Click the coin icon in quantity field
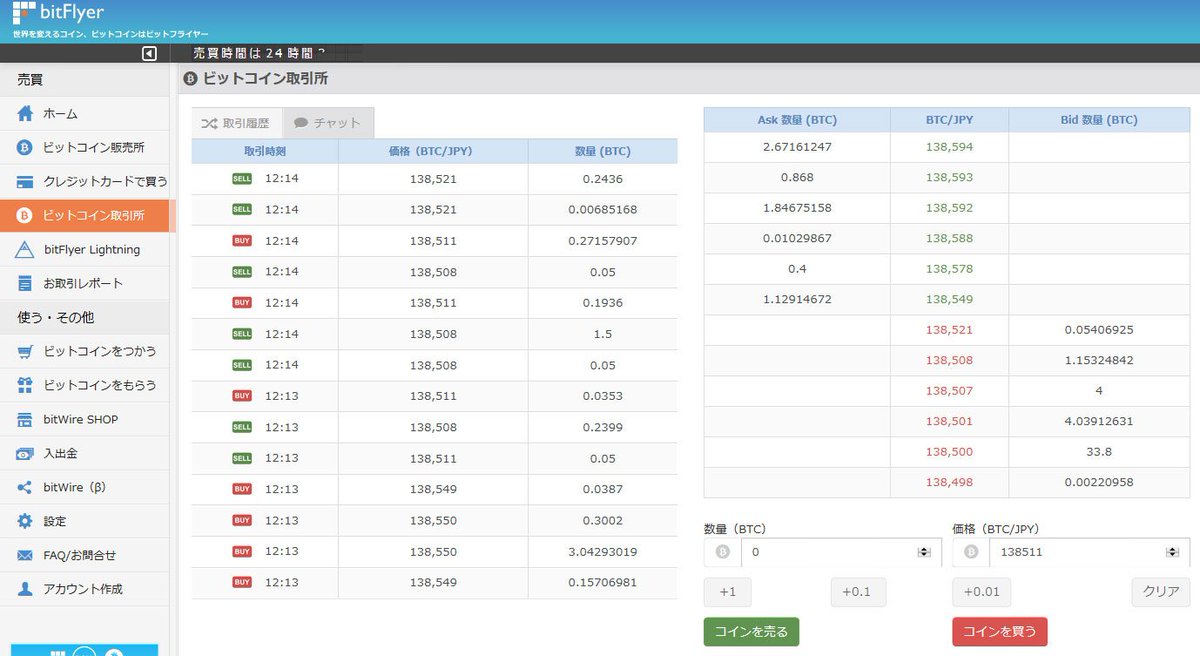The width and height of the screenshot is (1200, 656). click(x=722, y=552)
